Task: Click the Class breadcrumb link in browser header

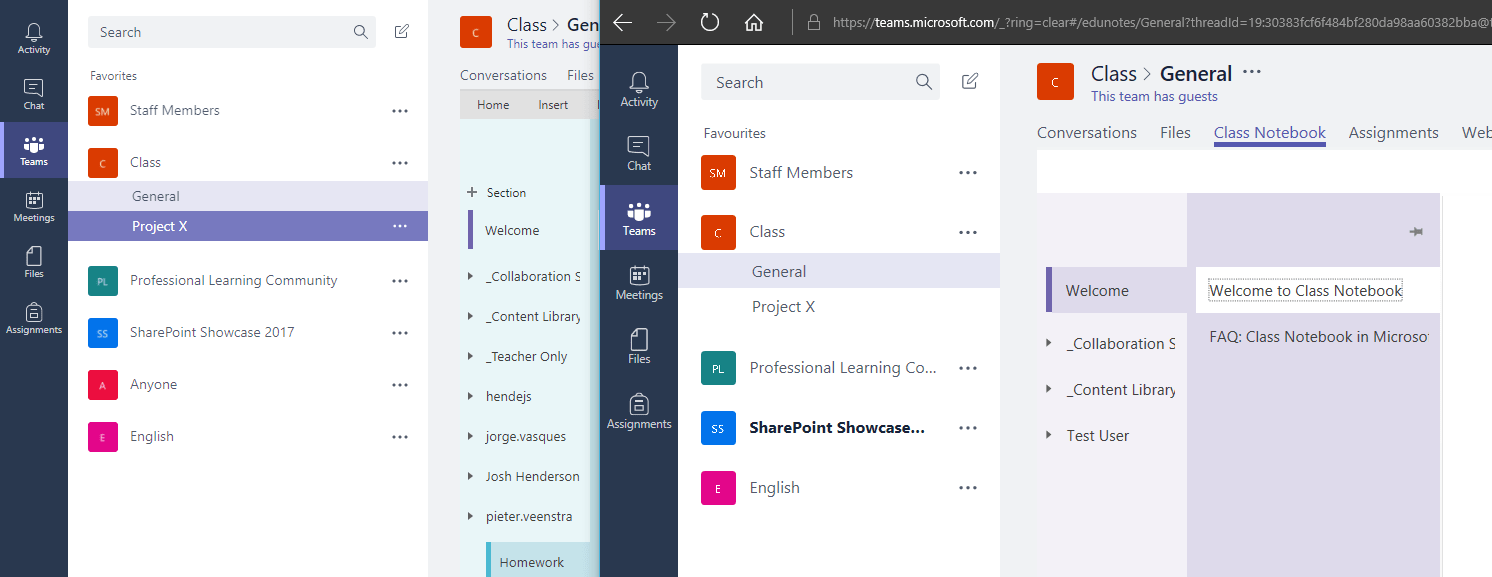Action: click(x=1114, y=74)
